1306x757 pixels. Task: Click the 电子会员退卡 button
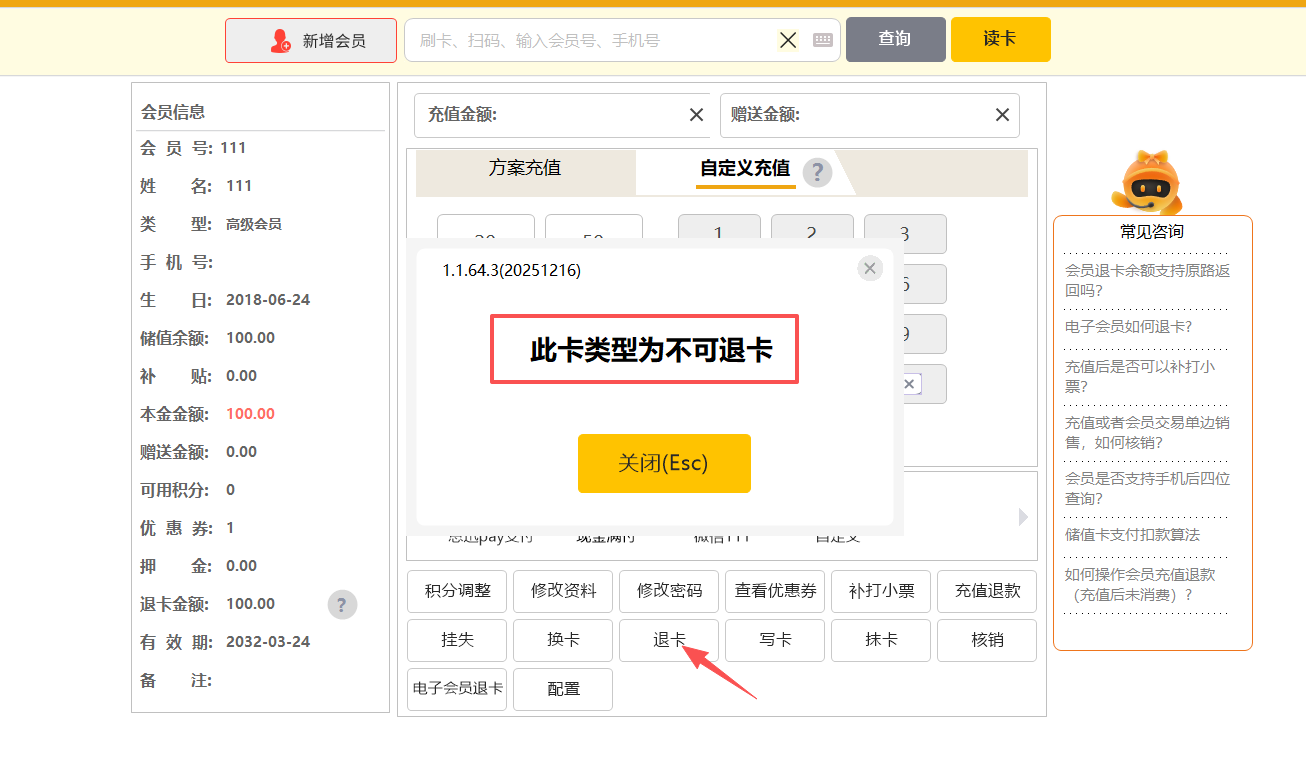[458, 689]
